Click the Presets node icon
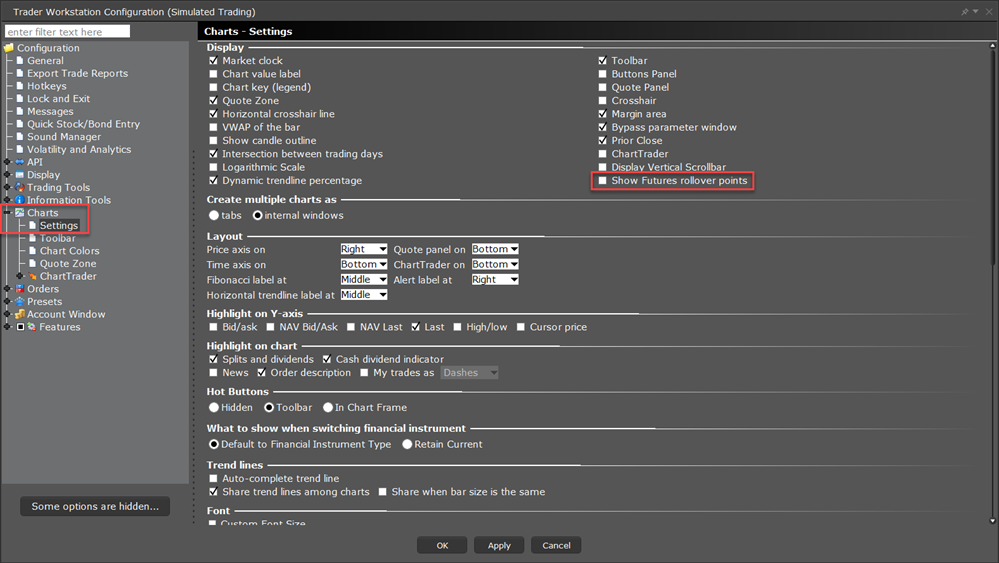Image resolution: width=999 pixels, height=563 pixels. coord(20,301)
